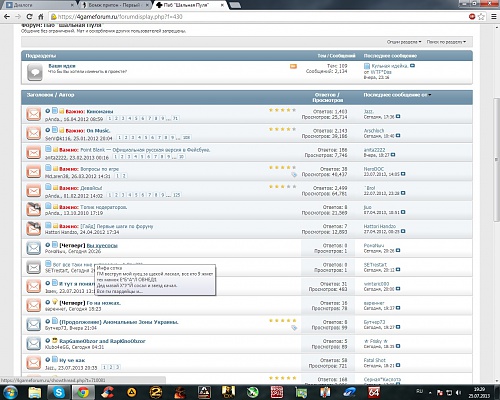This screenshot has width=500, height=400.
Task: Go to page 2 of Вопросы по игре
Action: [x=124, y=176]
